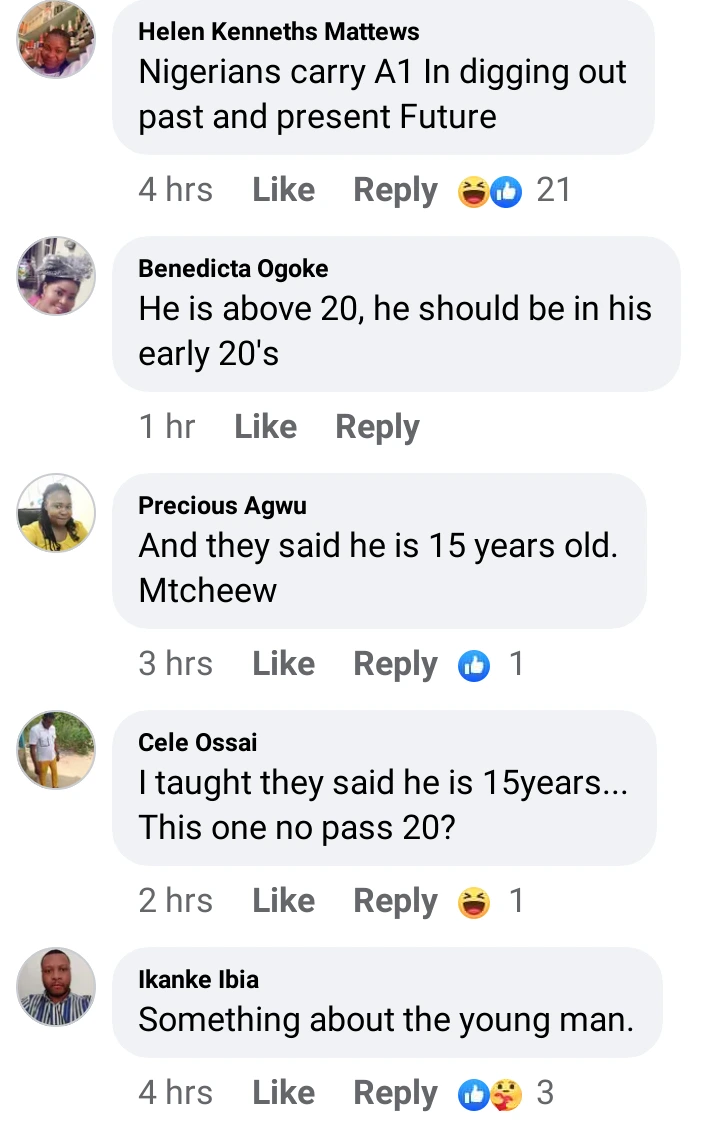Like Ikanke Ibia's comment
The width and height of the screenshot is (720, 1122).
(x=283, y=1093)
